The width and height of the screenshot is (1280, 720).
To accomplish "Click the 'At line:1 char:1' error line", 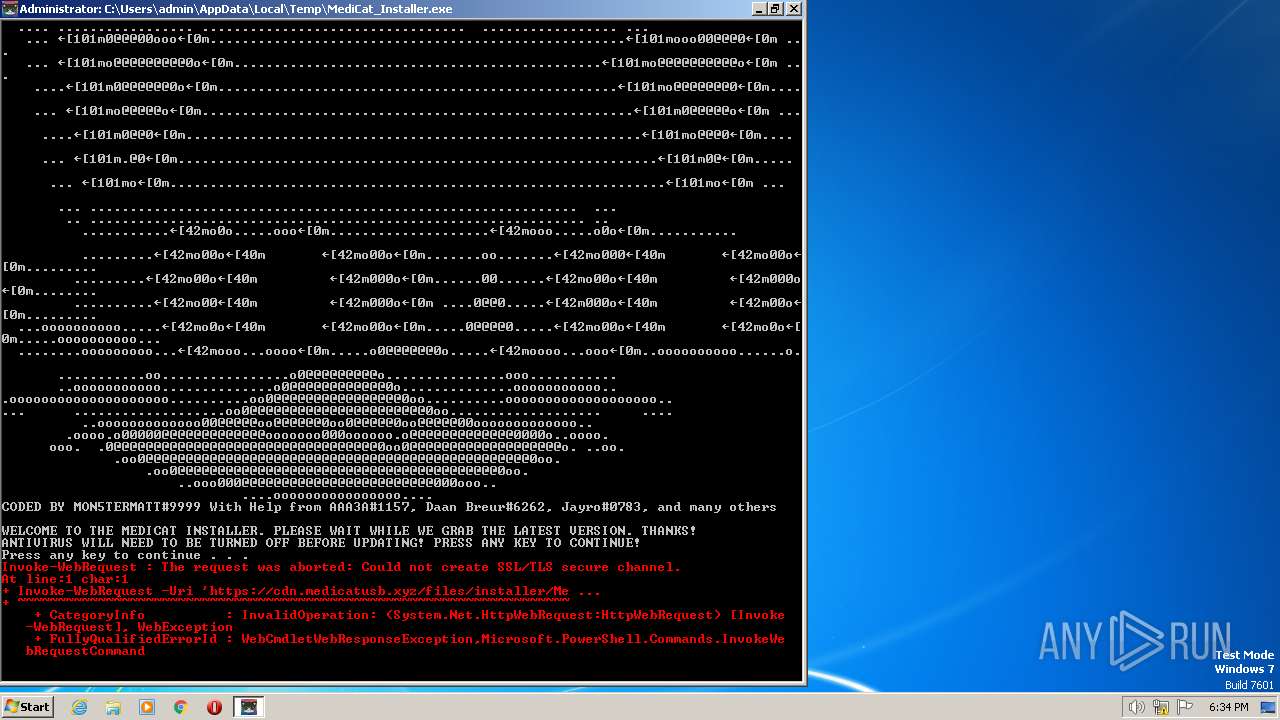I will 65,579.
